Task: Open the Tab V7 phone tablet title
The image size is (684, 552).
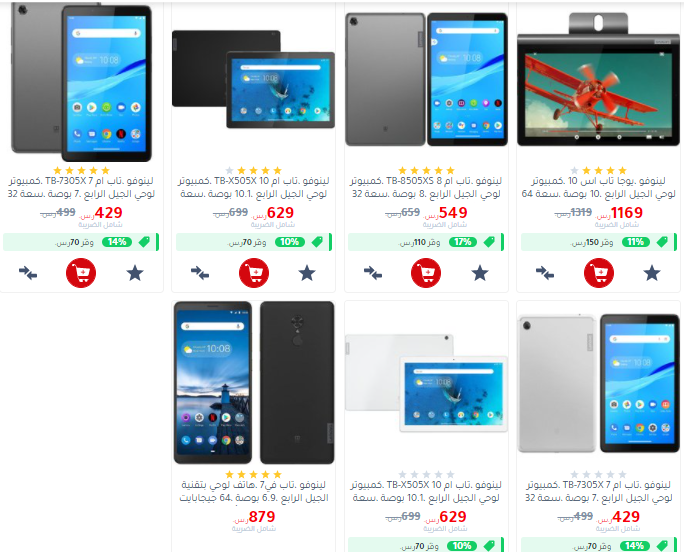Action: 254,491
